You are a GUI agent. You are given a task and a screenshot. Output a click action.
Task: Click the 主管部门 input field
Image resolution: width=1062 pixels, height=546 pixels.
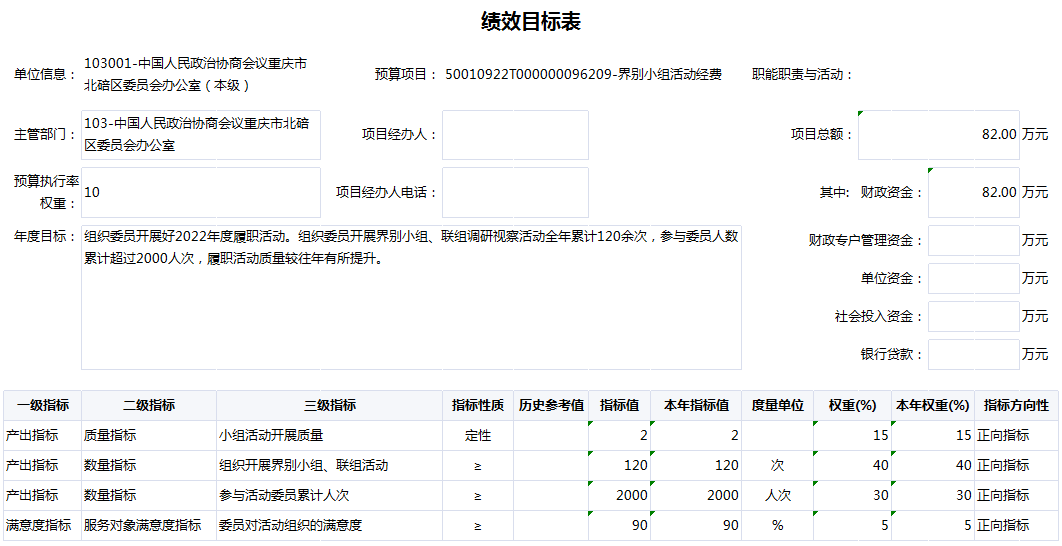(x=201, y=135)
